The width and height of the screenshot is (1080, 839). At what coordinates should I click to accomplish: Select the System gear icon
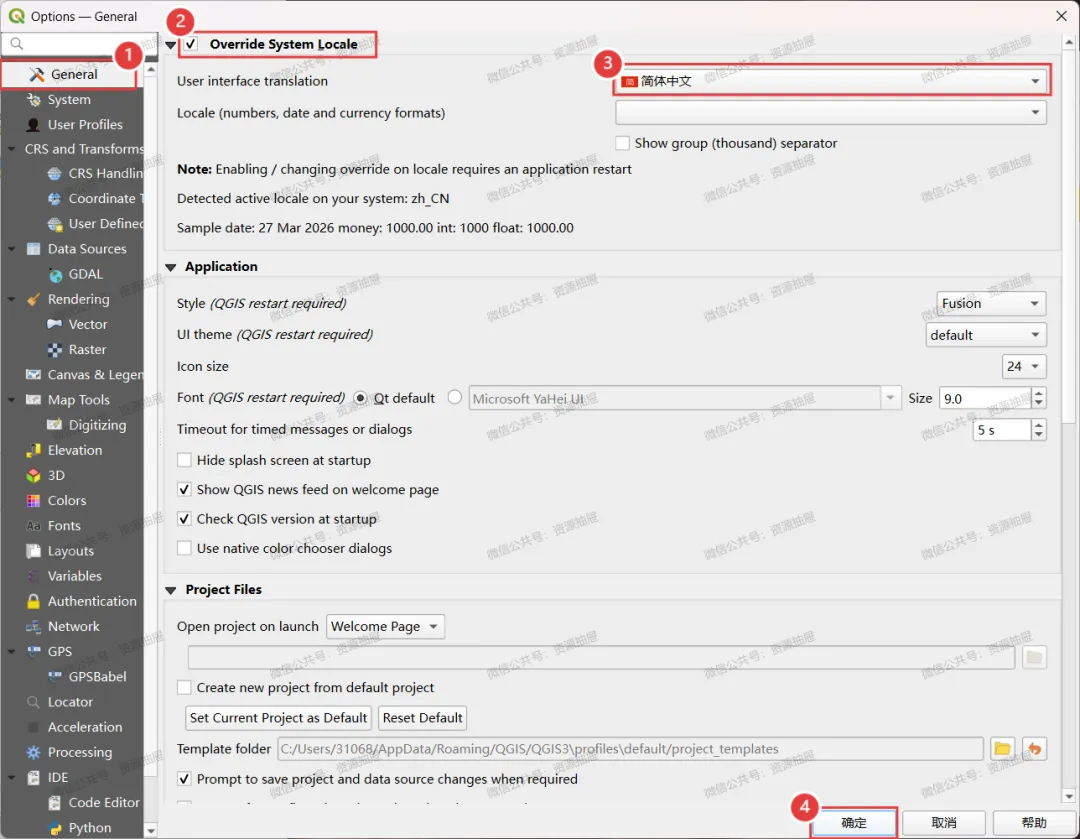point(33,100)
